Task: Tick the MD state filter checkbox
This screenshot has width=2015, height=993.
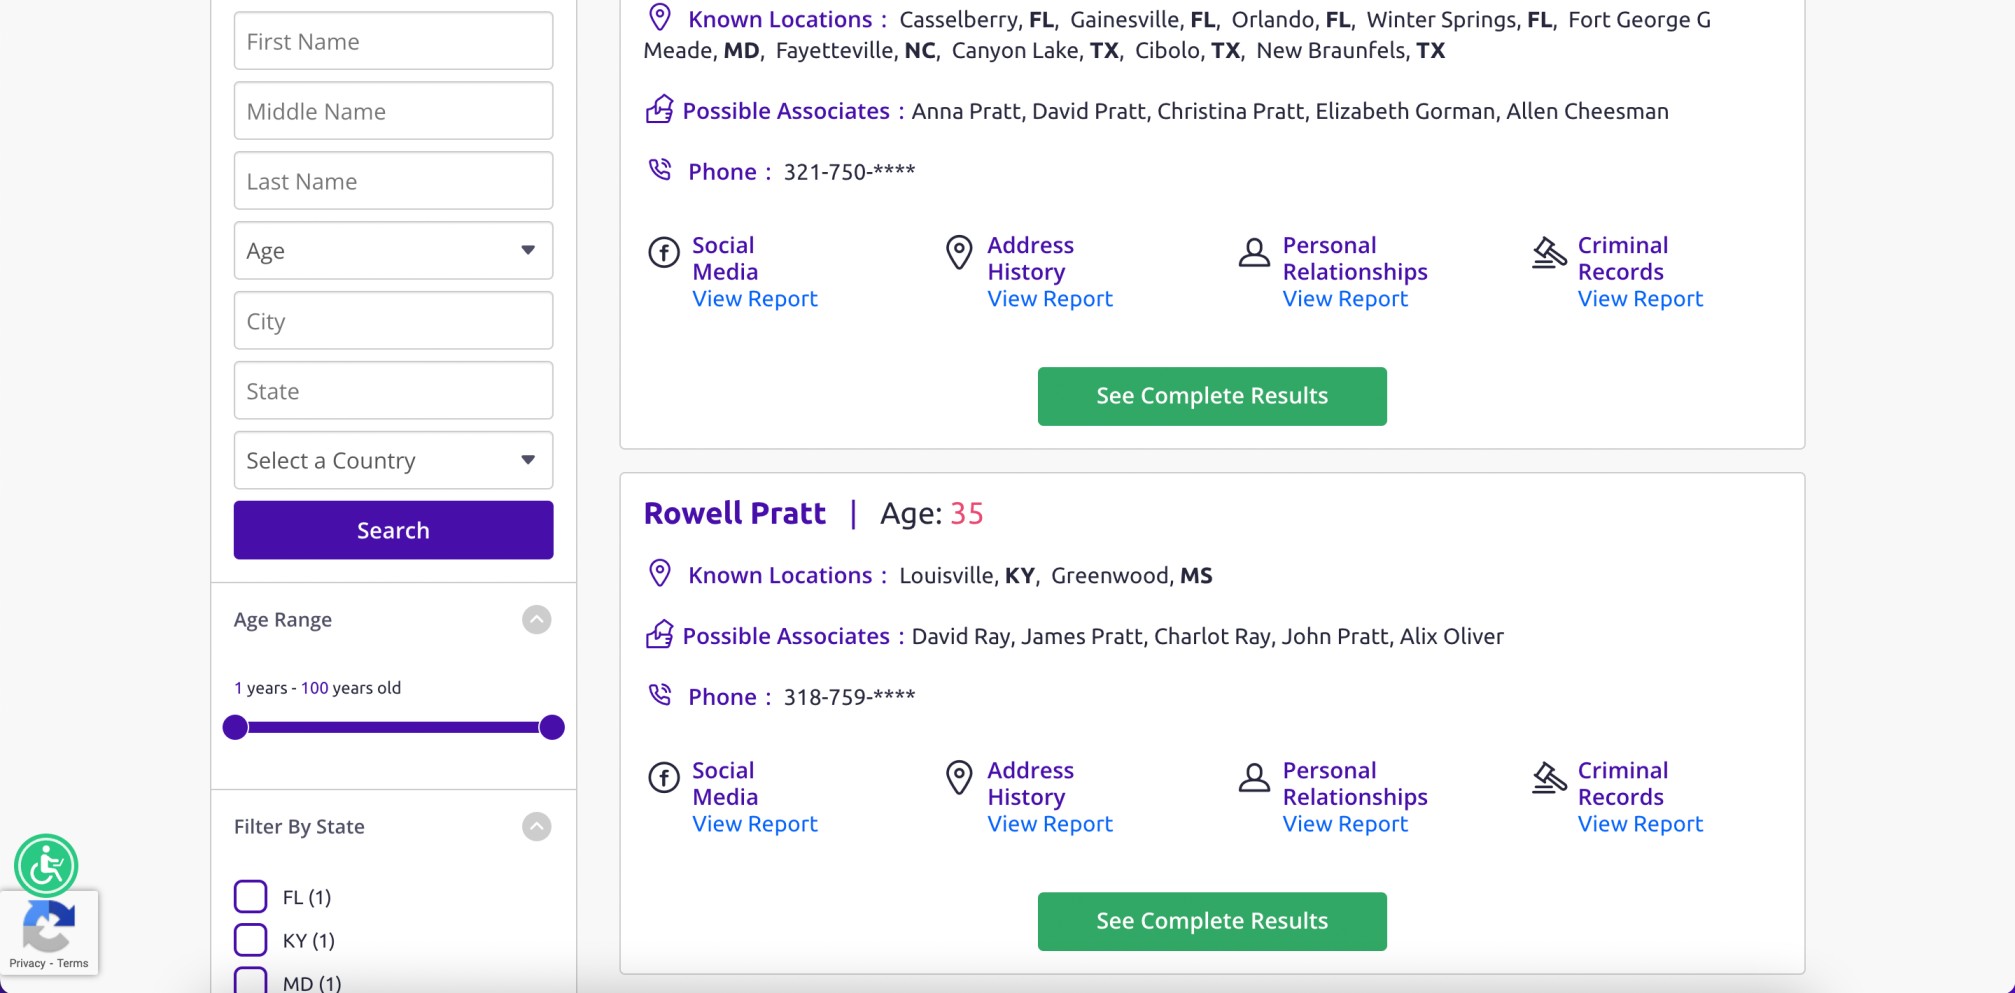Action: 251,980
